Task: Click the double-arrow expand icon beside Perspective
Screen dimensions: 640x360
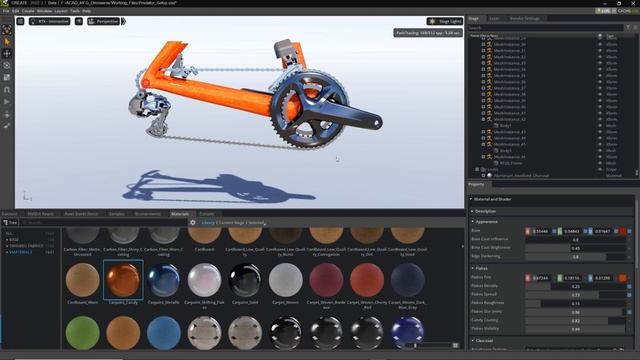Action: click(x=124, y=21)
